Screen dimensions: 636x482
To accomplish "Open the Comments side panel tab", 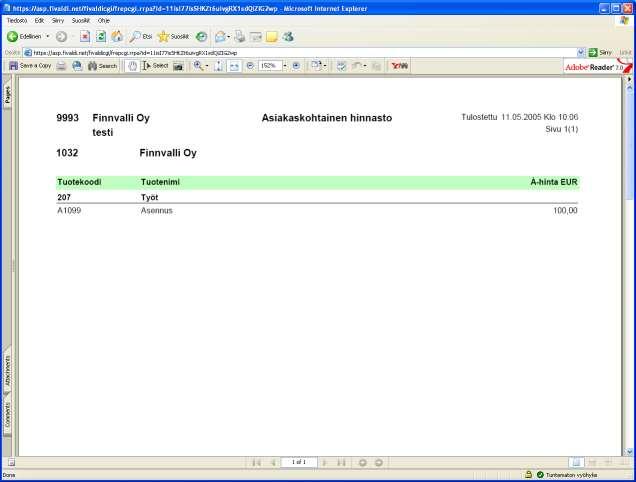I will click(x=8, y=415).
